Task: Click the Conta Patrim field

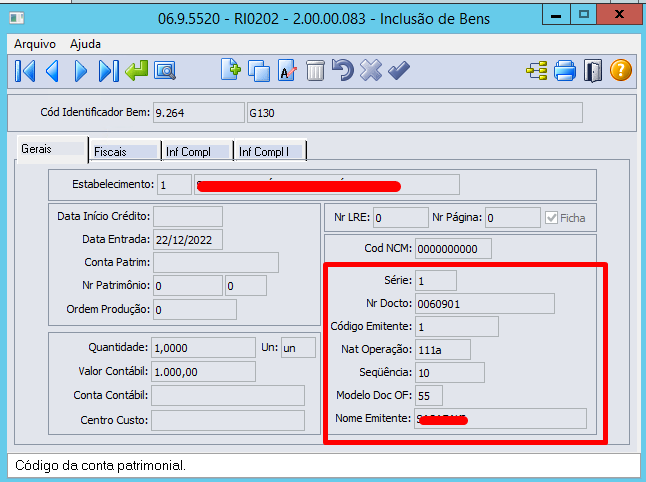Action: pos(216,262)
